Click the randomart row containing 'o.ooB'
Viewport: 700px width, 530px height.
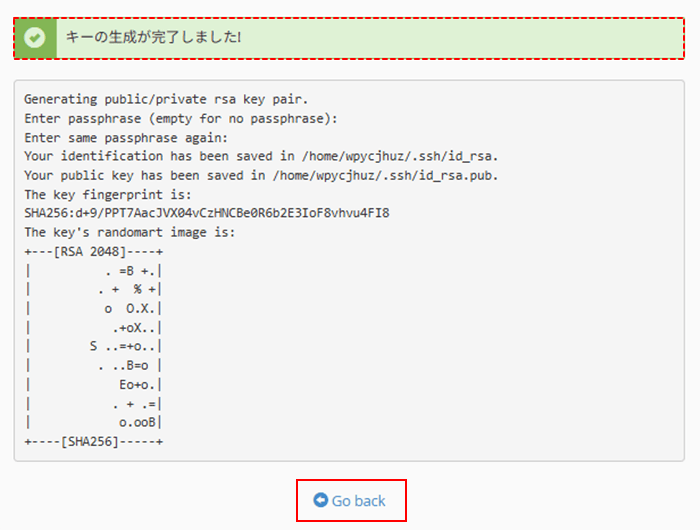[94, 422]
